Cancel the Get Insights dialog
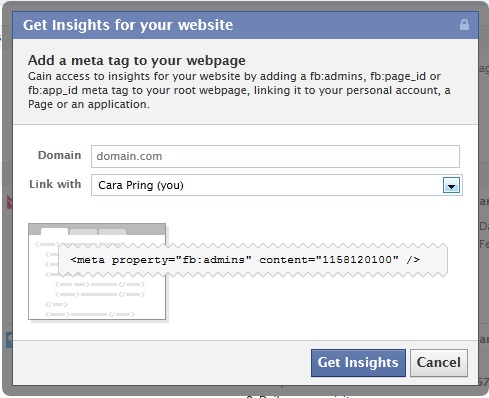The width and height of the screenshot is (489, 398). coord(439,363)
